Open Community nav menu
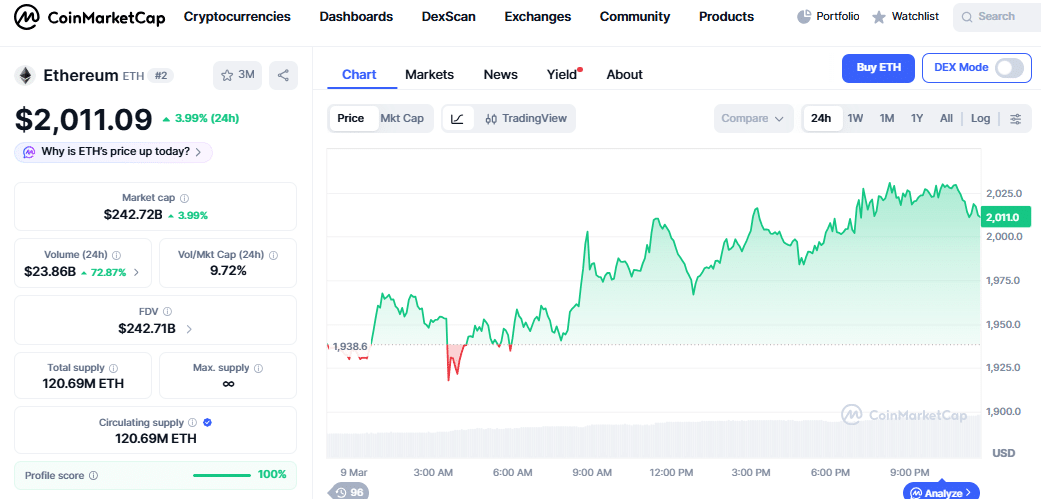Screen dimensions: 1041x499 coord(635,17)
